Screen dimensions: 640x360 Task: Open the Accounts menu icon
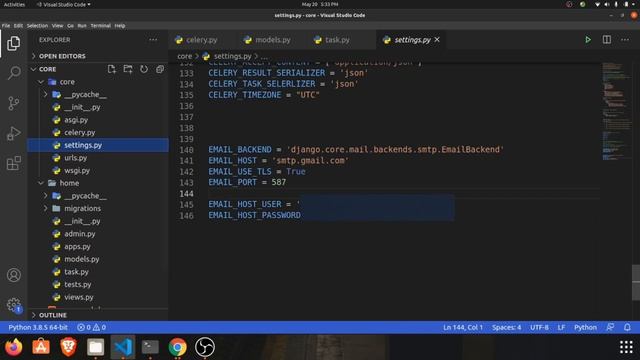(x=13, y=275)
